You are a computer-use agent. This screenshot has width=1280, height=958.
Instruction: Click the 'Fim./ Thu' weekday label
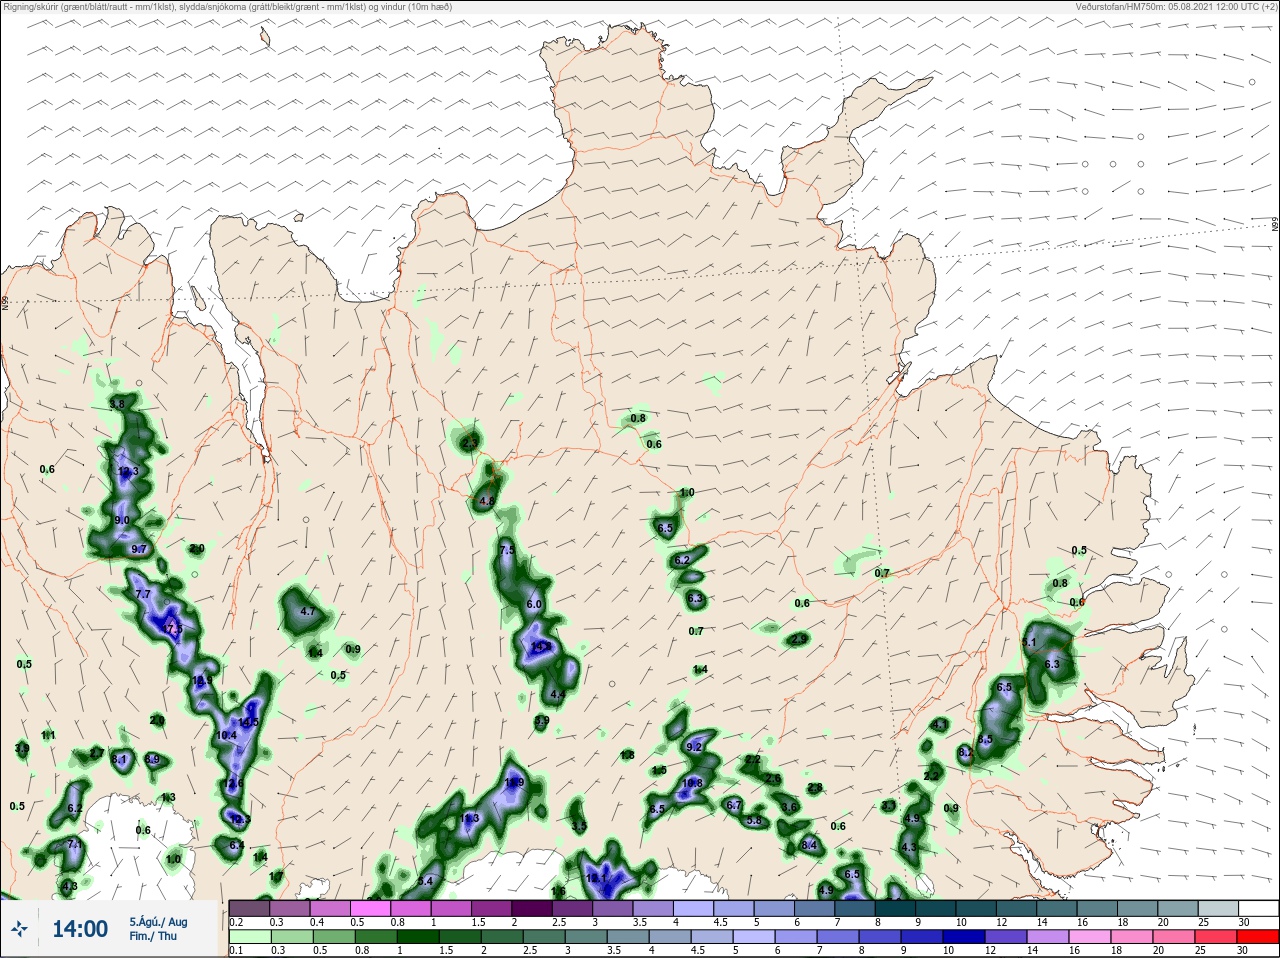click(x=153, y=936)
